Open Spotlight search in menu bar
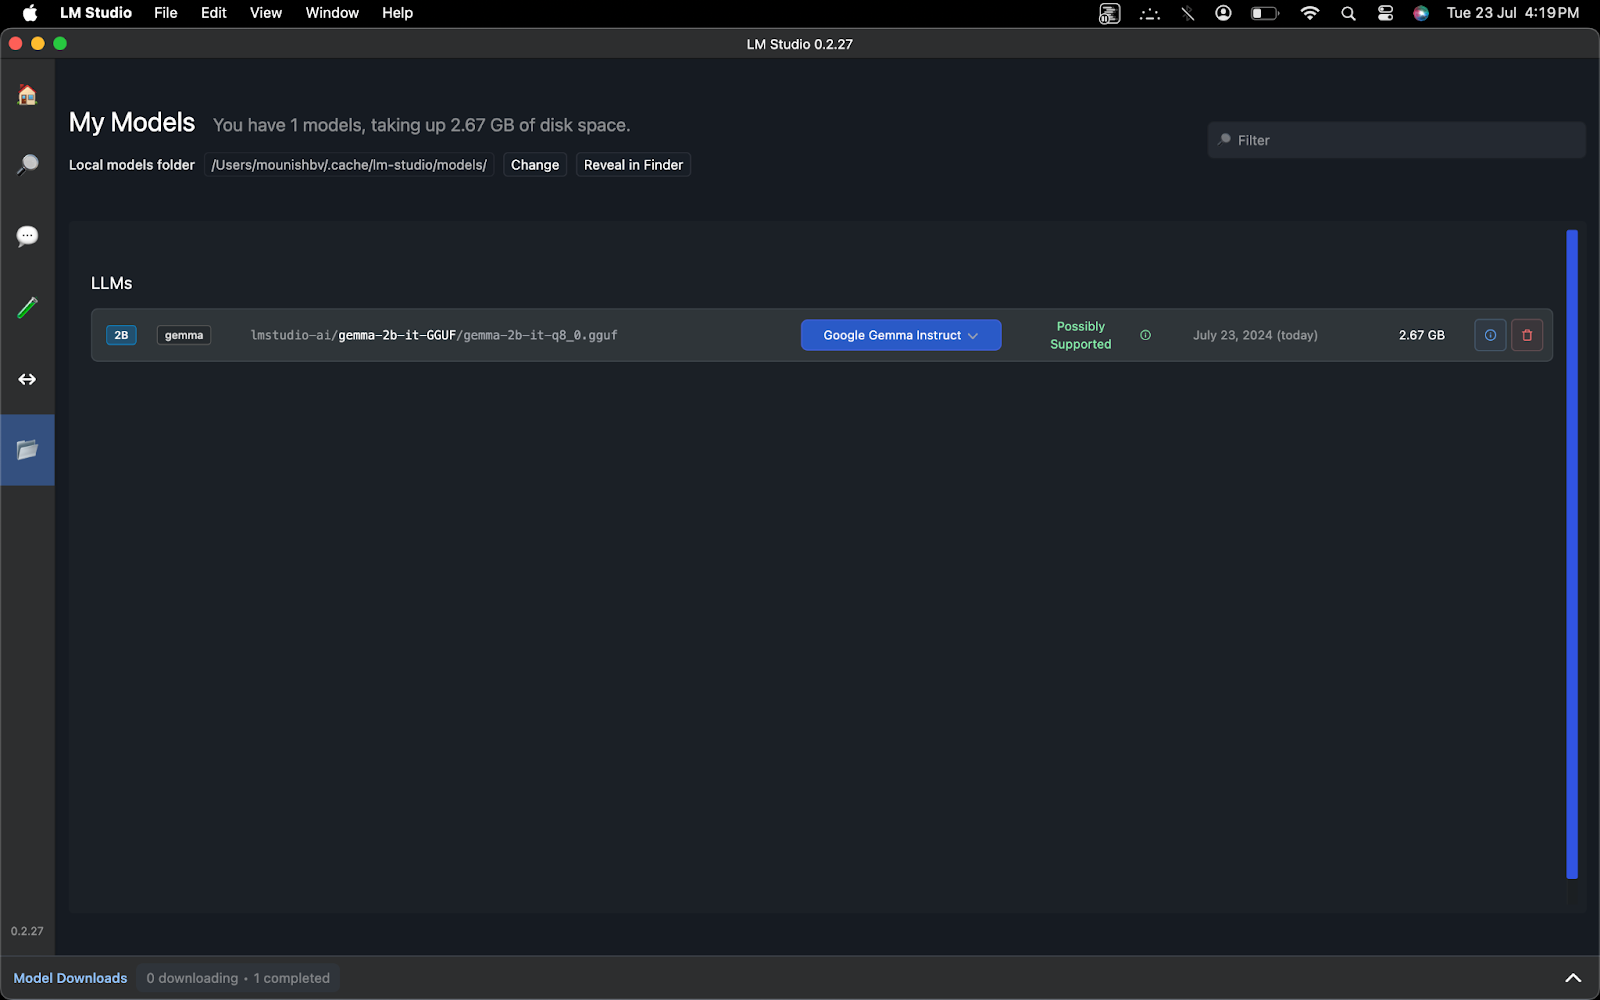 [1348, 13]
